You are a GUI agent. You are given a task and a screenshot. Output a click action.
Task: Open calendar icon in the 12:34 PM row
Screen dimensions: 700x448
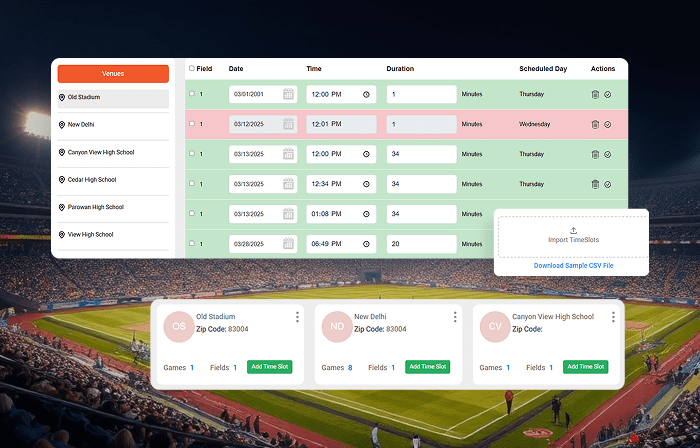click(x=288, y=184)
